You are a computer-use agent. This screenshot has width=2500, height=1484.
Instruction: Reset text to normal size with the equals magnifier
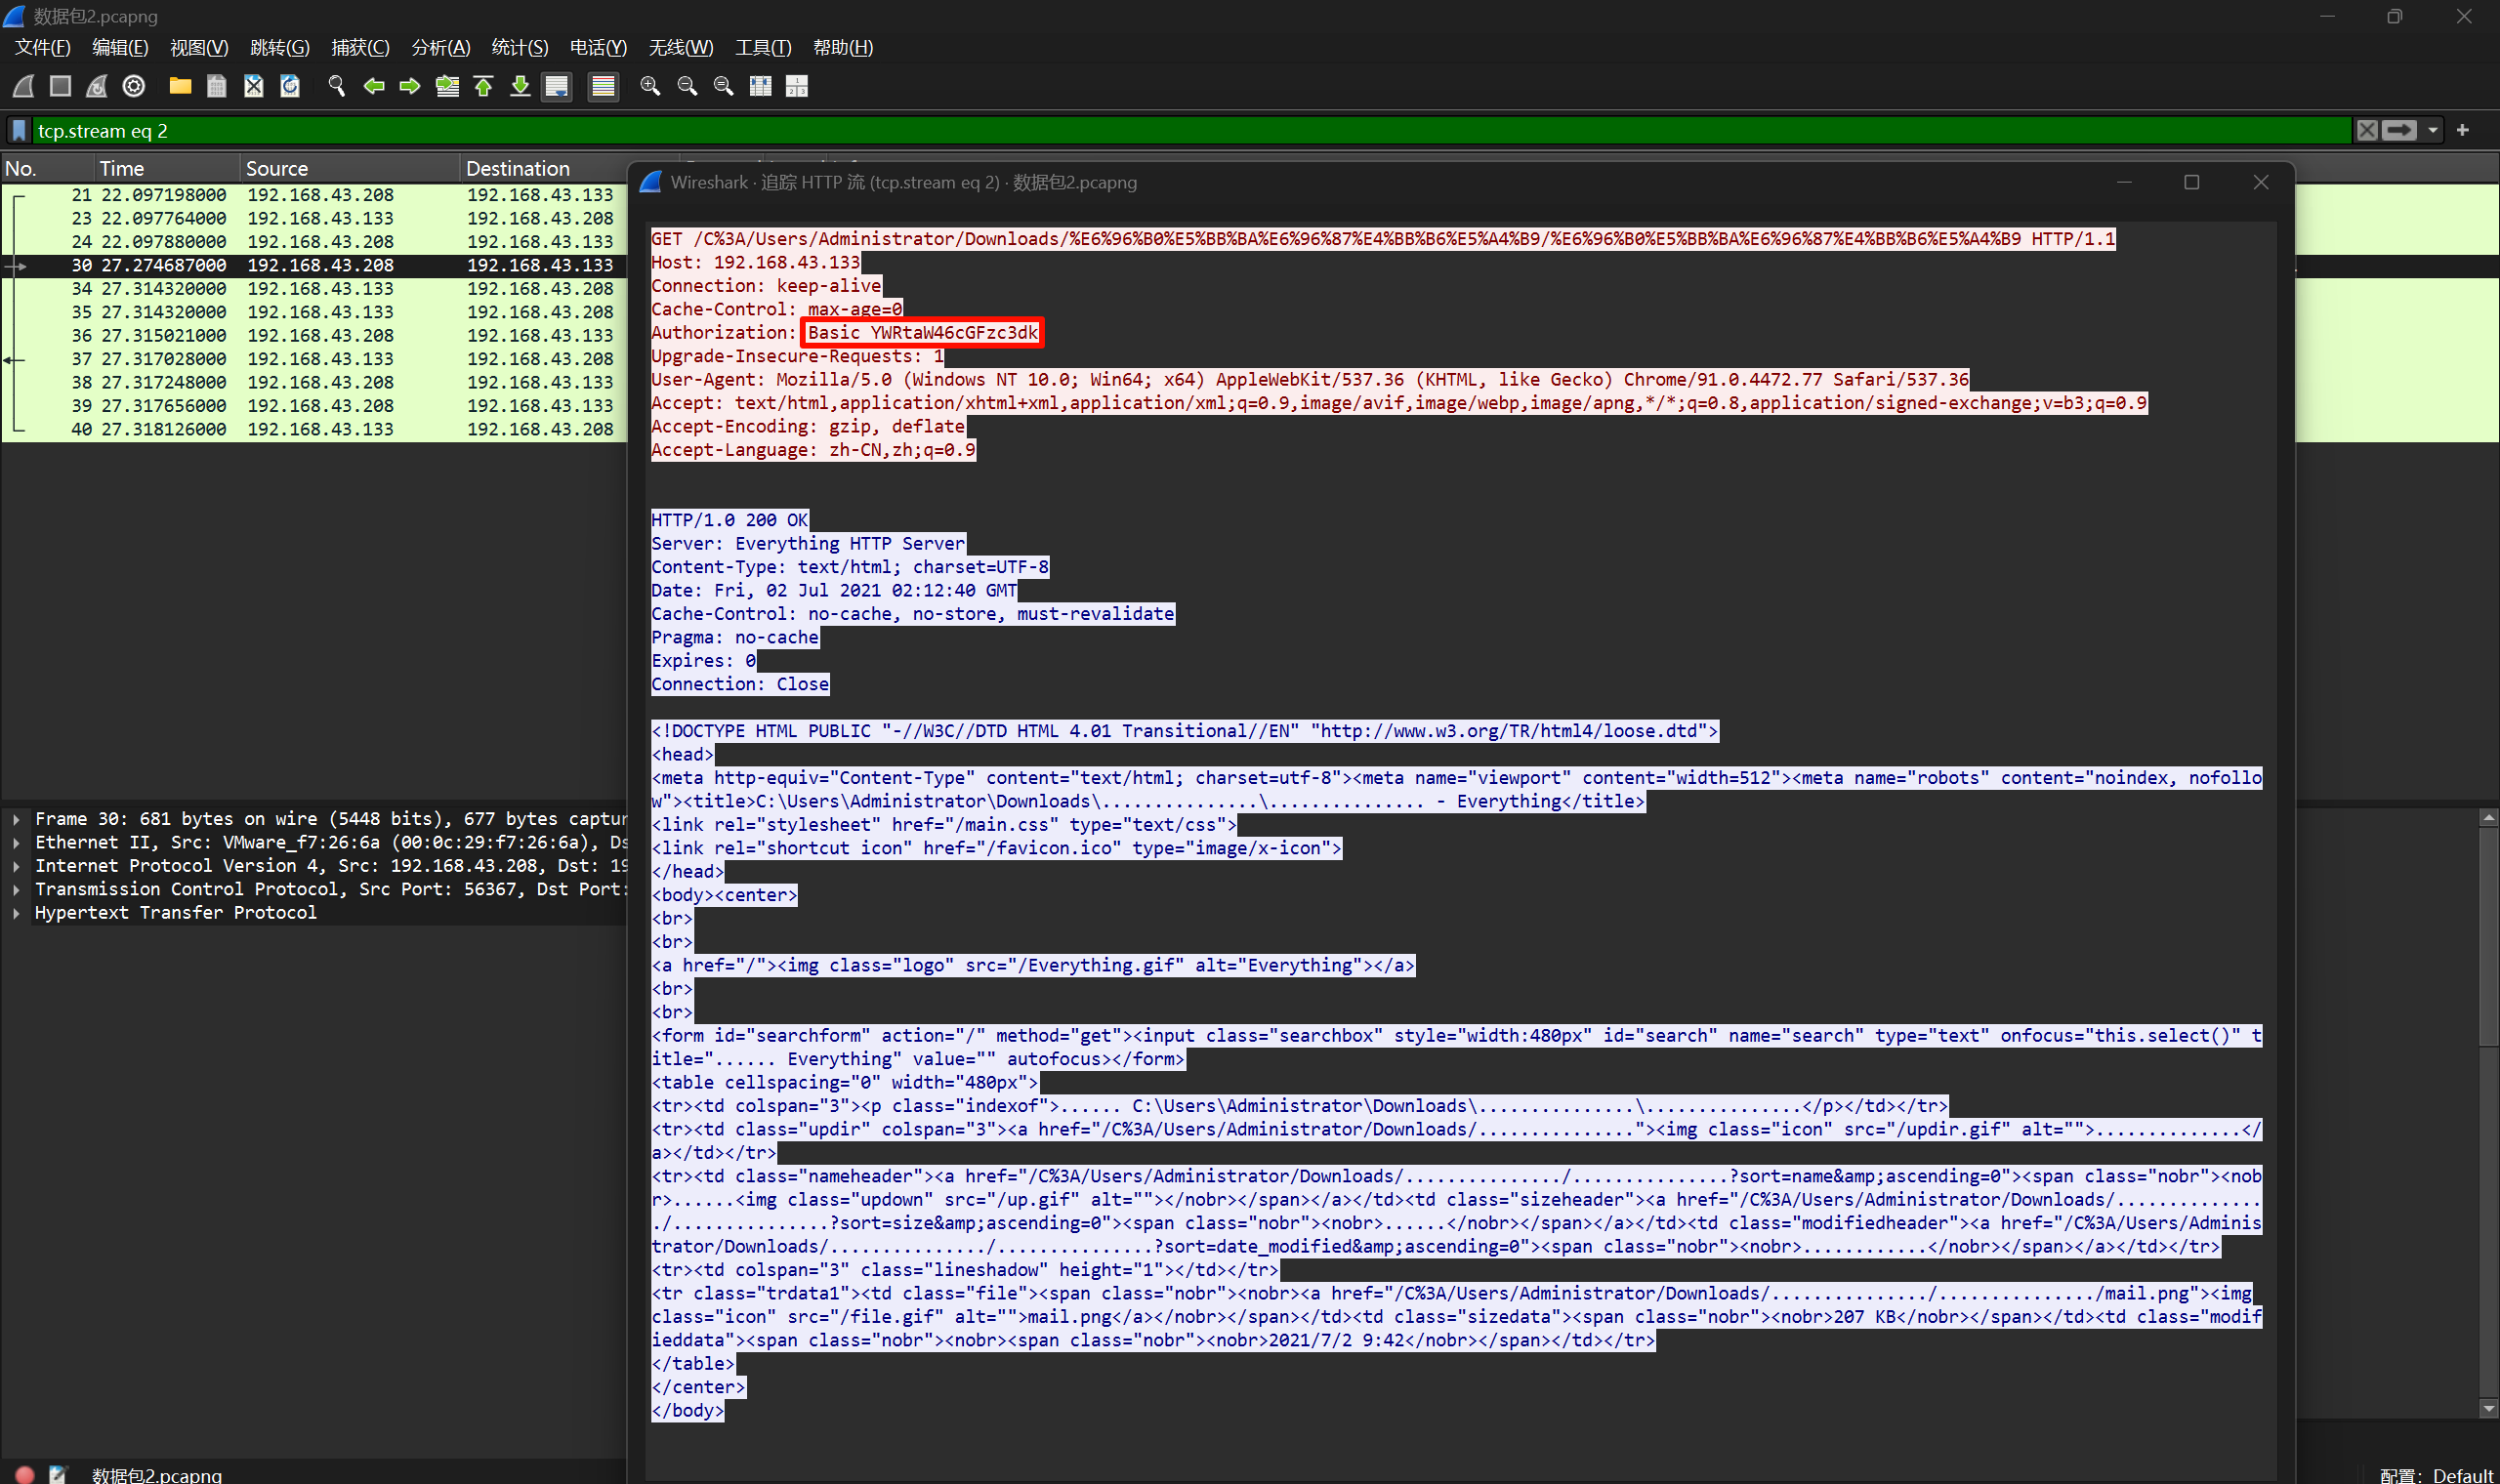click(x=724, y=86)
